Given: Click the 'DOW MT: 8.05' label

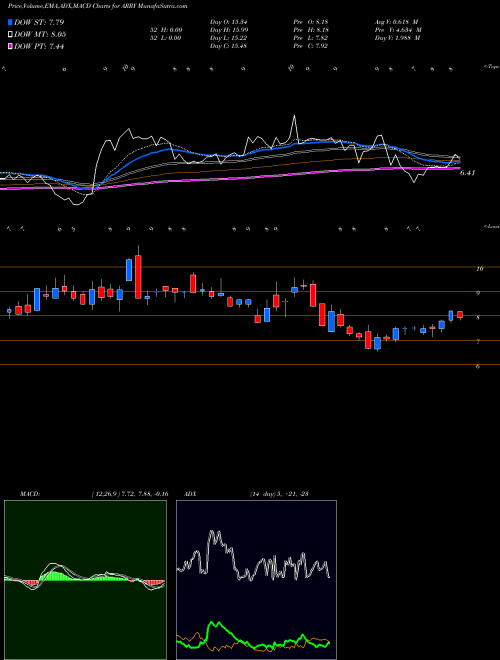Looking at the screenshot, I should (x=40, y=35).
